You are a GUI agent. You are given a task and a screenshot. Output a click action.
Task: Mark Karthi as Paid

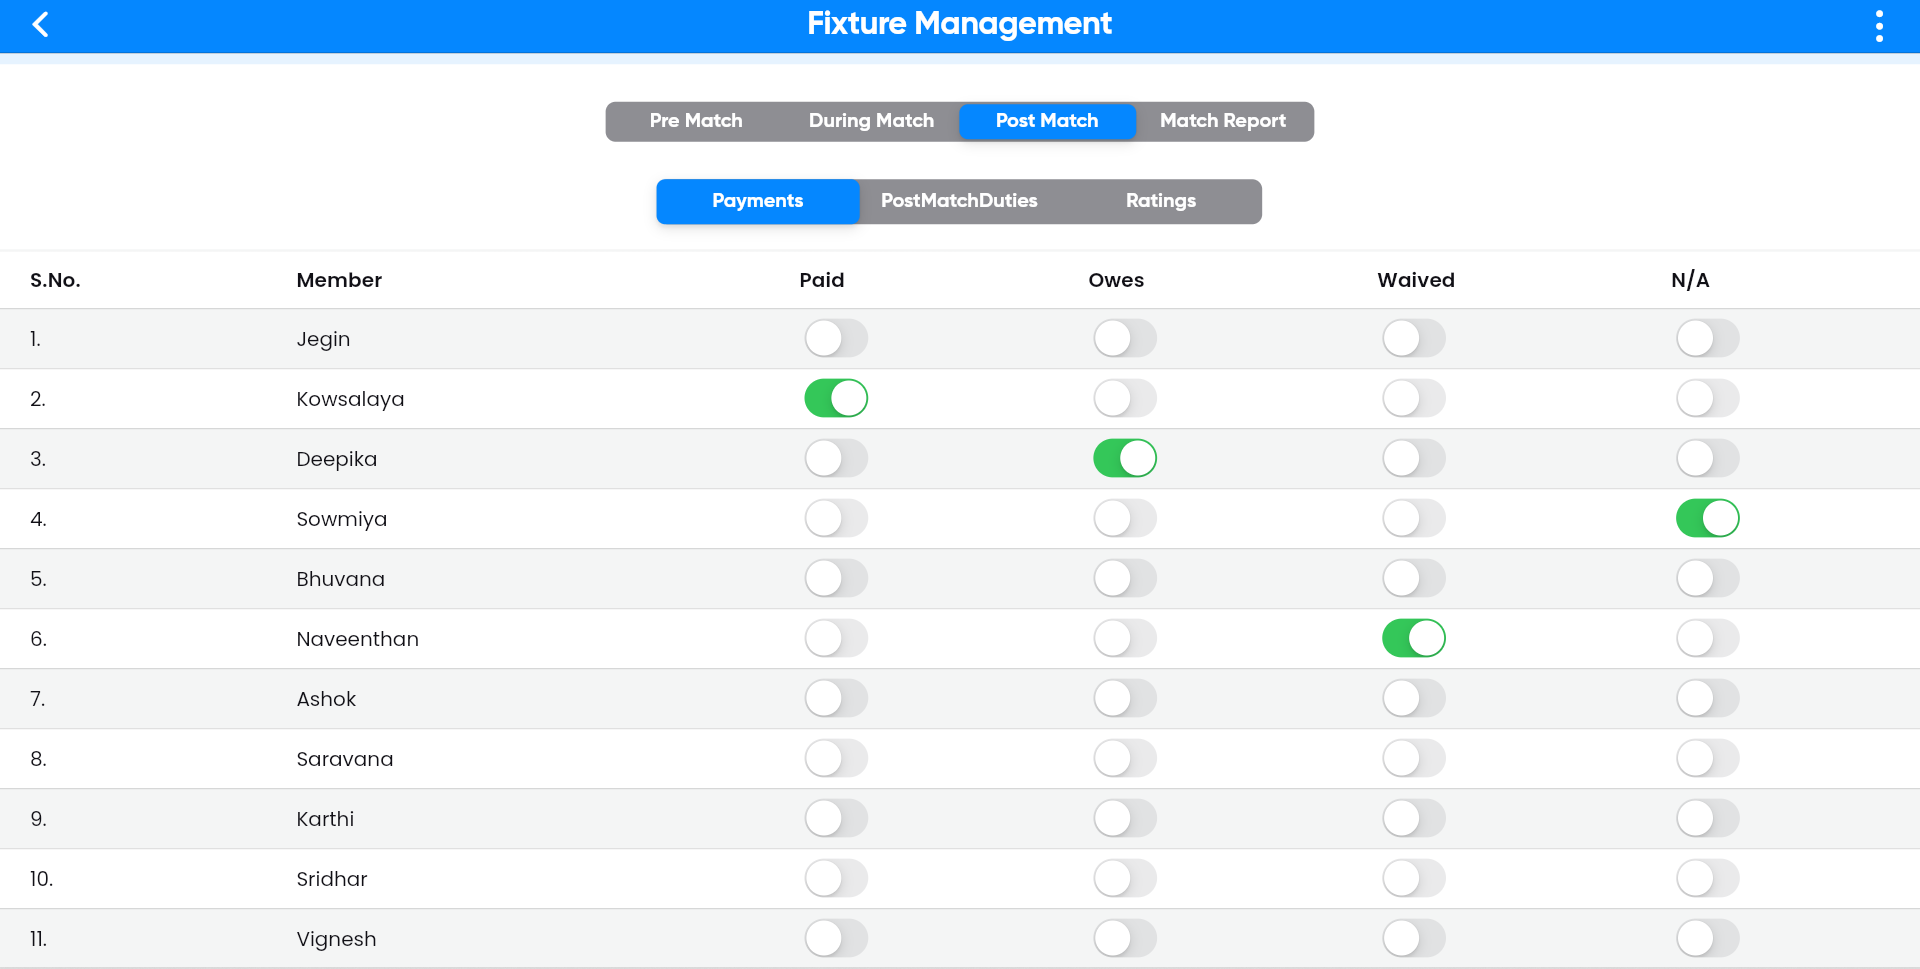(835, 819)
